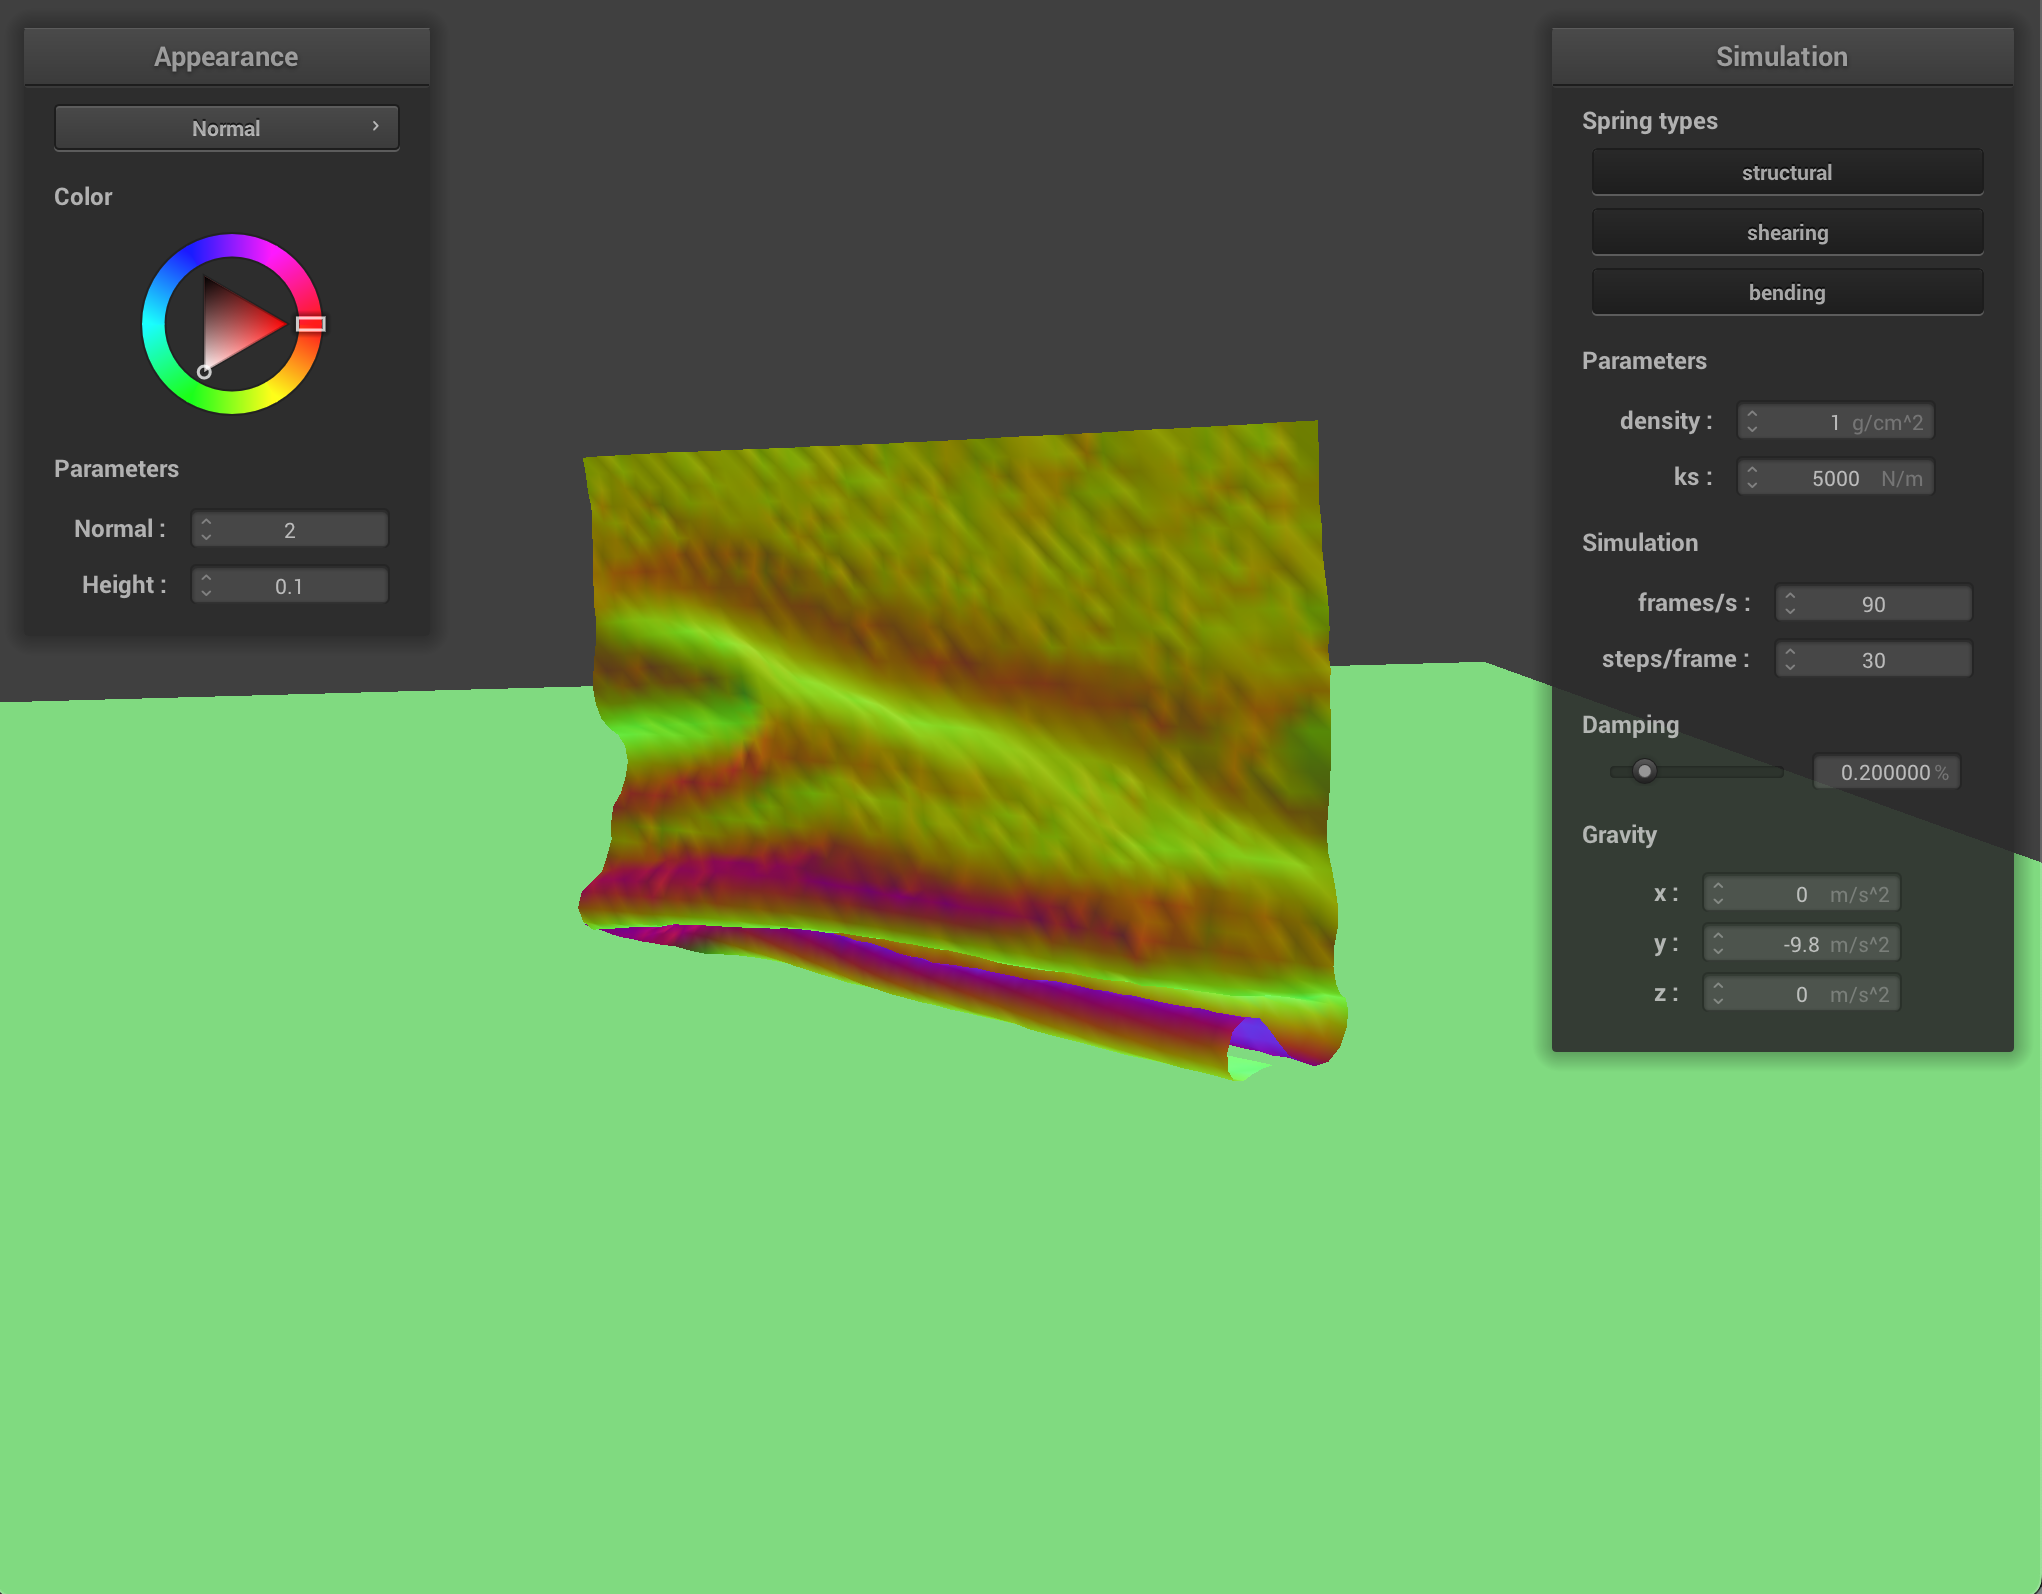Decrease ks with the down arrow
The width and height of the screenshot is (2042, 1594).
pos(1752,485)
